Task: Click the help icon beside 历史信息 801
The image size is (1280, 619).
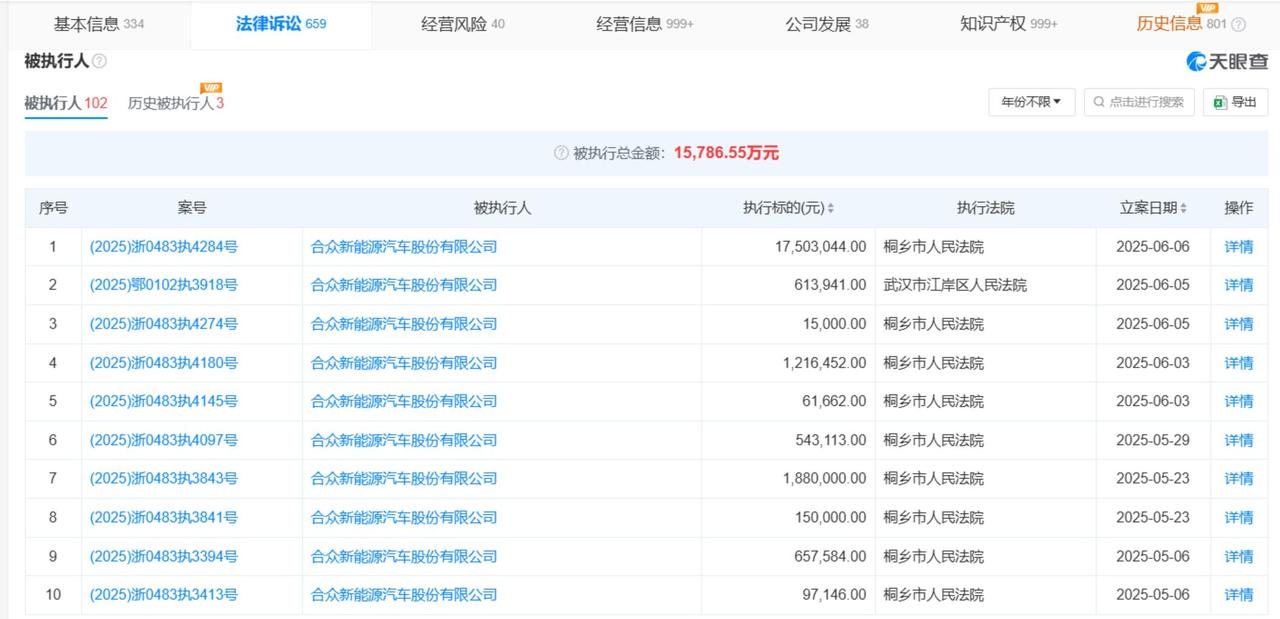Action: pyautogui.click(x=1239, y=25)
